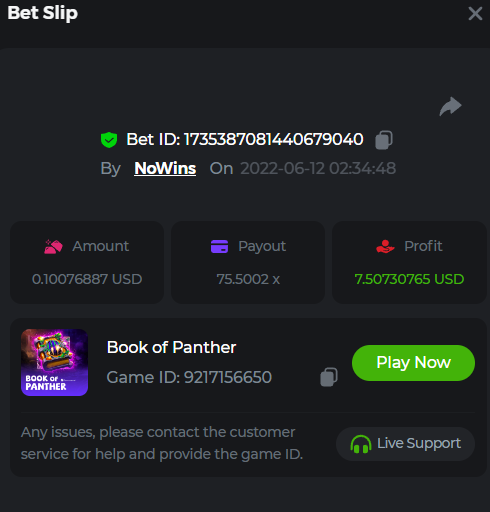This screenshot has width=490, height=512.
Task: Click the purple Payout card icon
Action: [x=219, y=246]
